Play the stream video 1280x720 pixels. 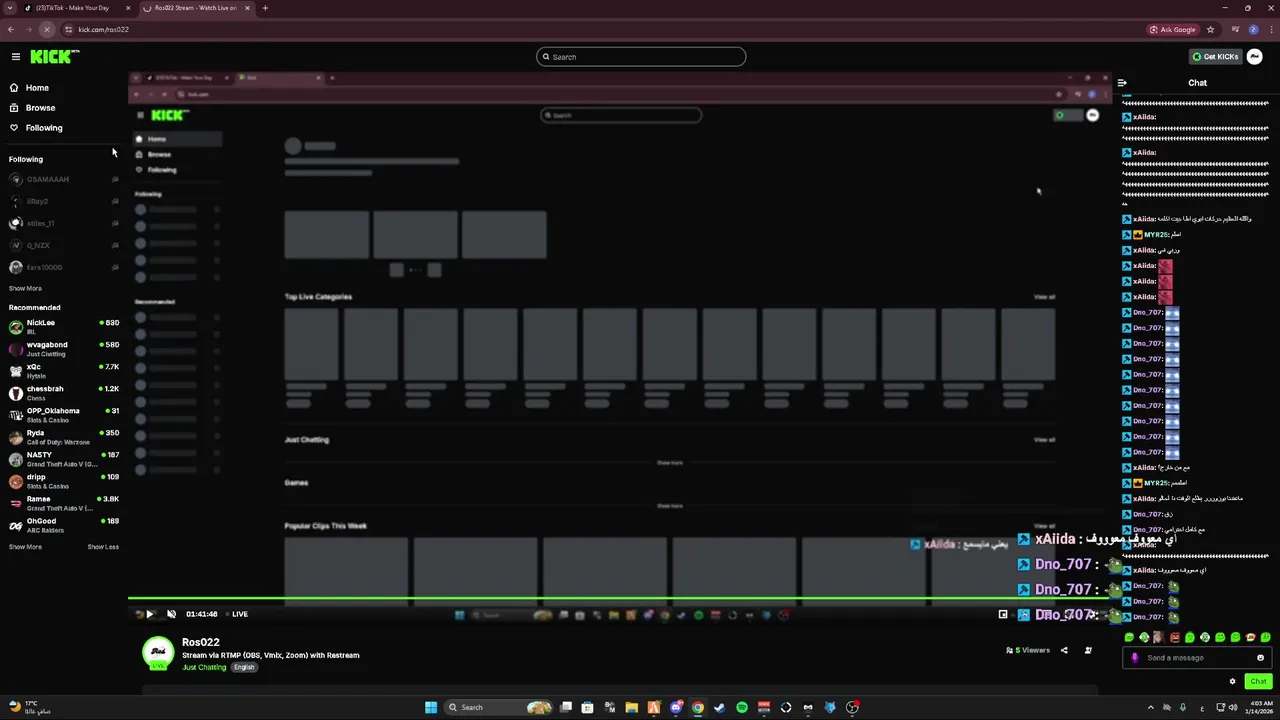click(x=150, y=614)
